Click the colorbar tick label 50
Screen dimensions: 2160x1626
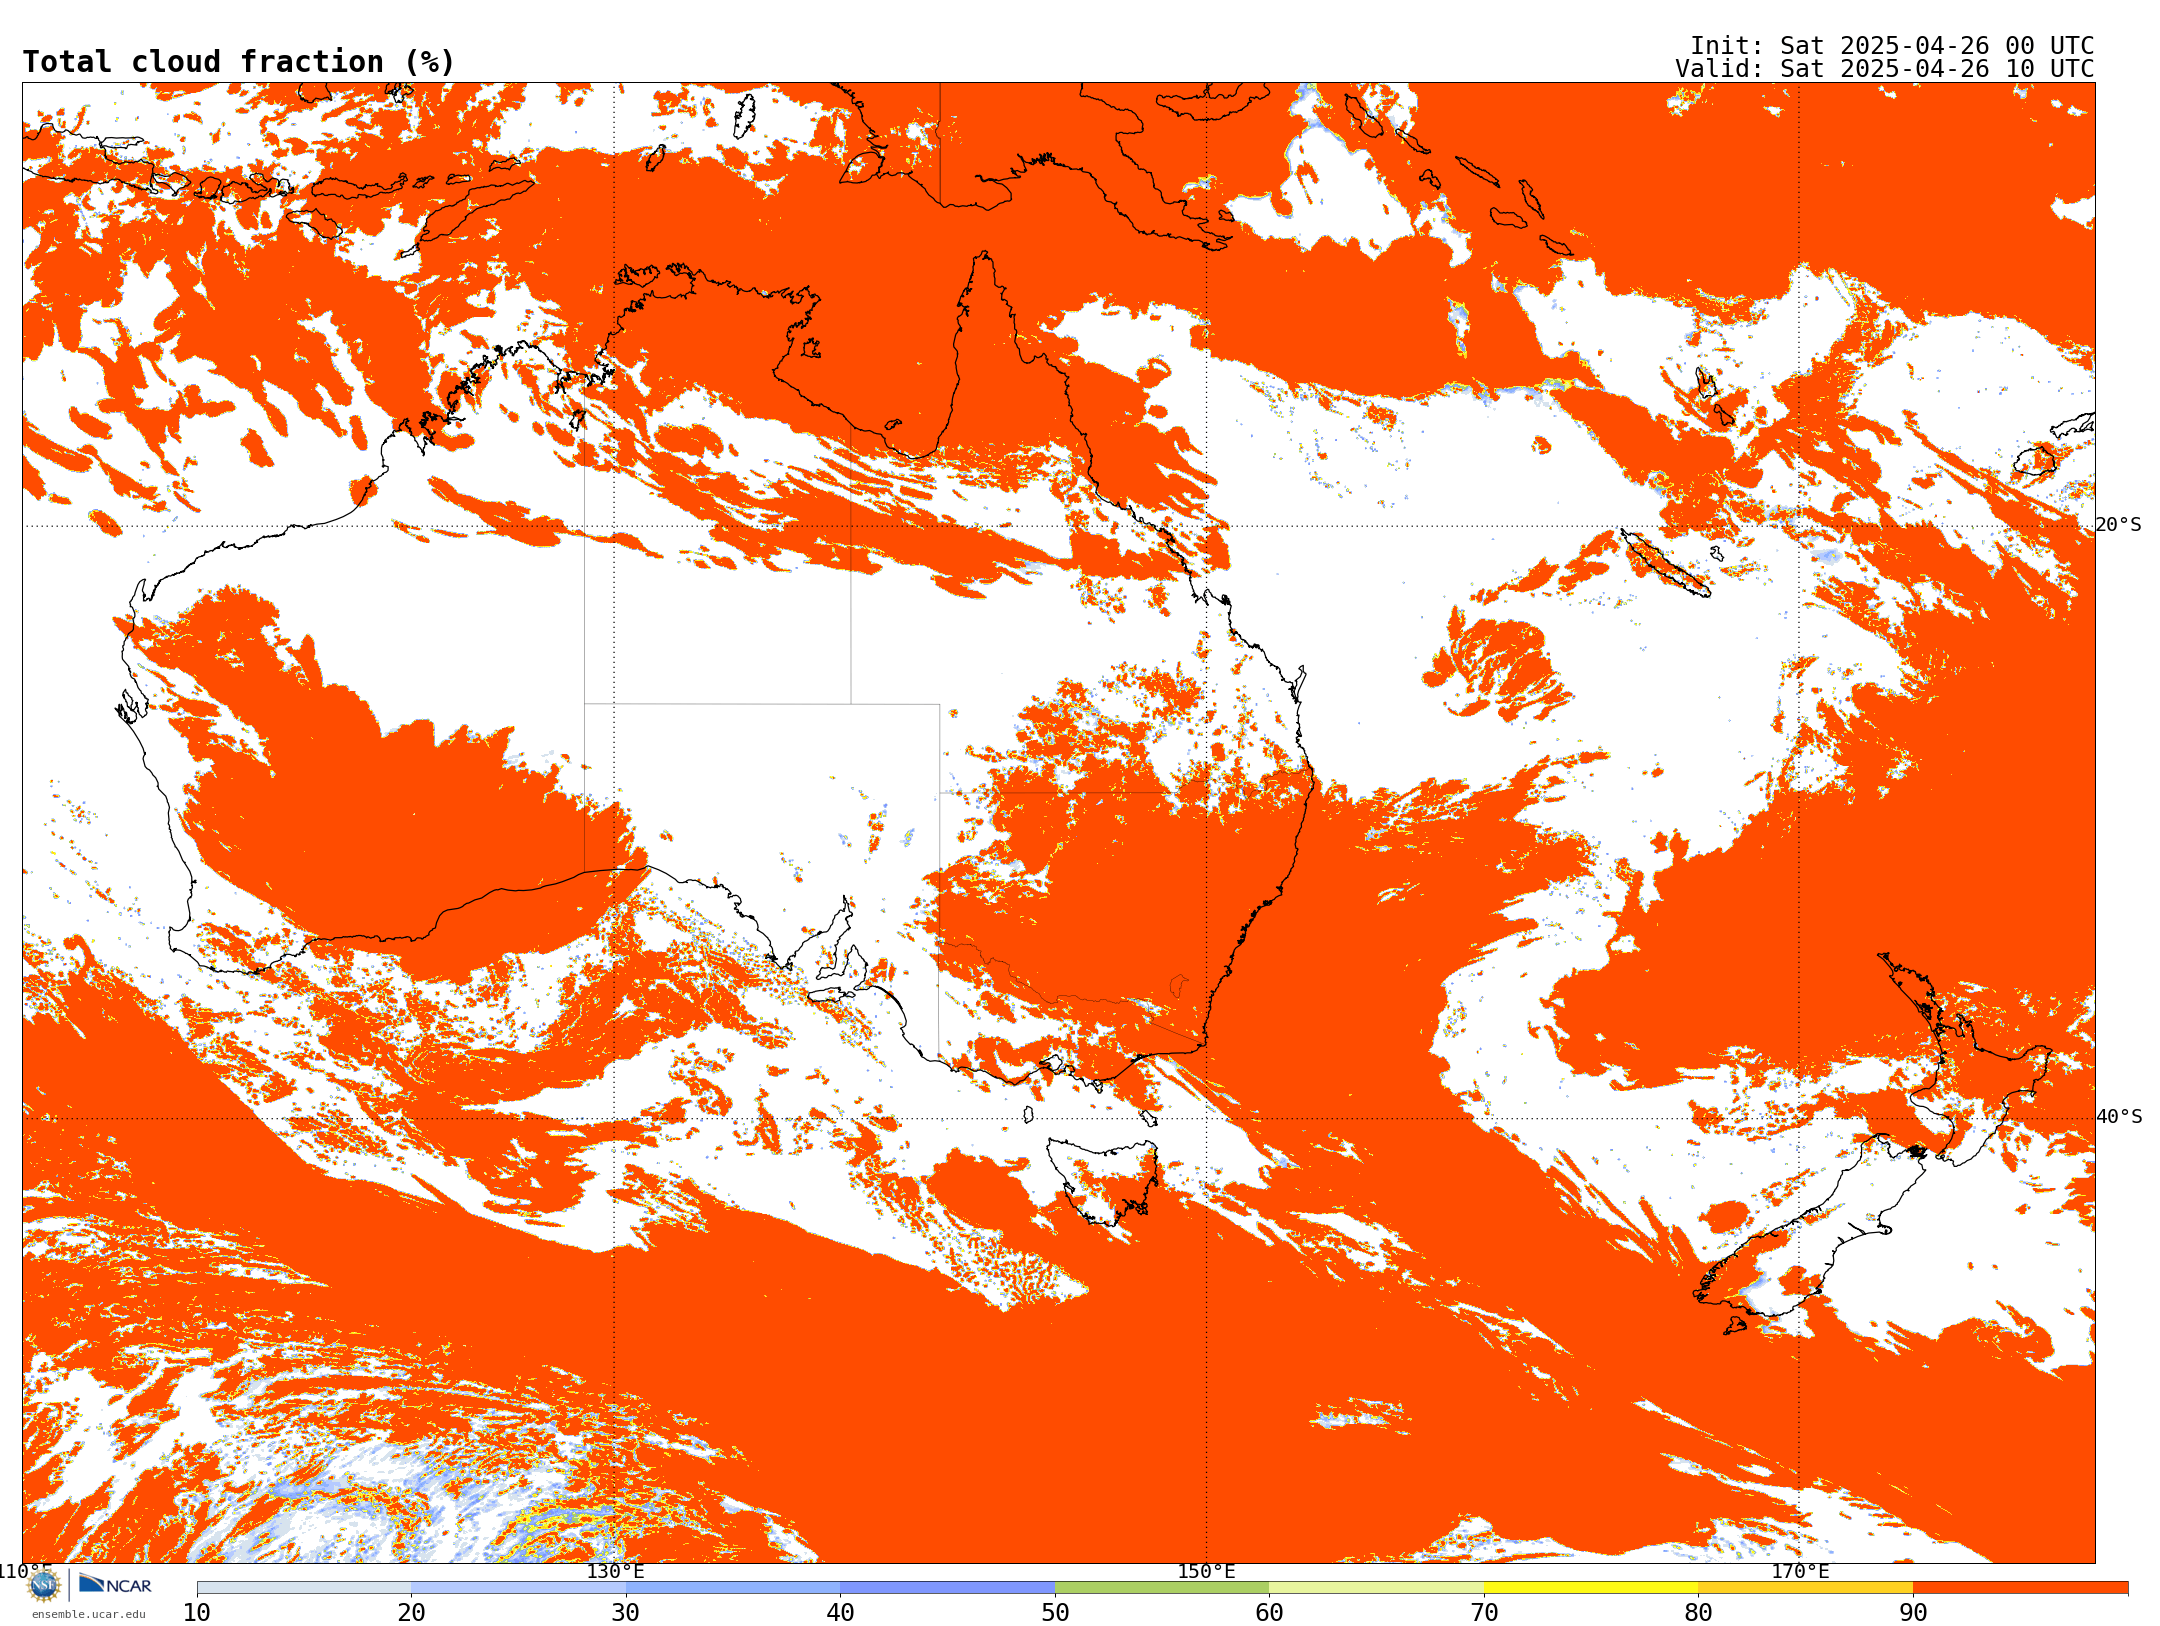(1055, 1613)
